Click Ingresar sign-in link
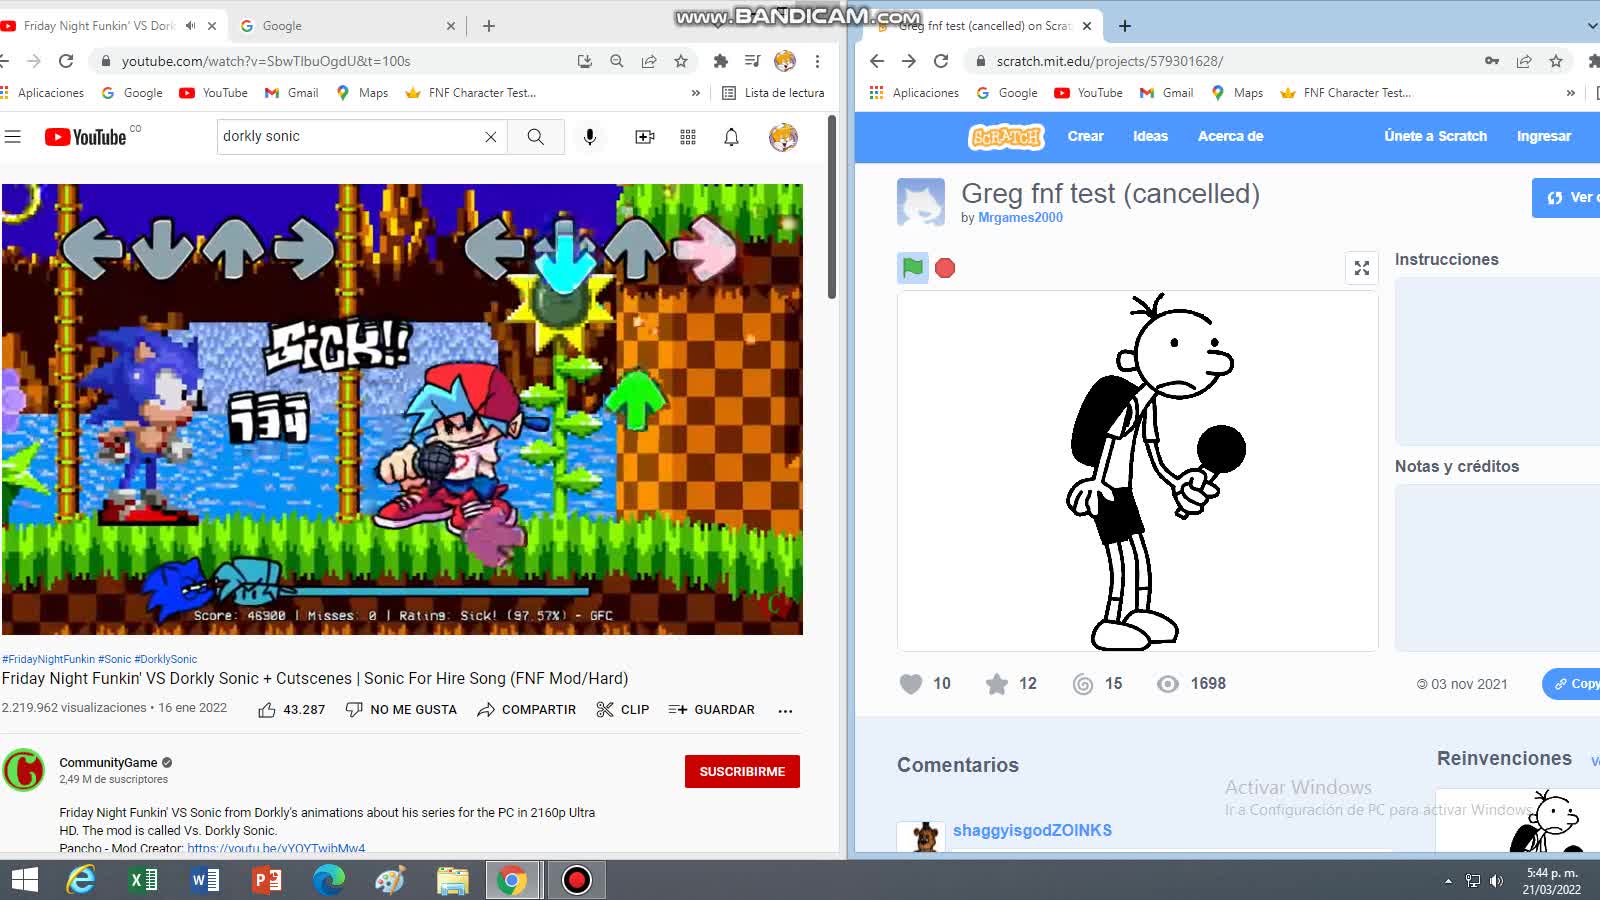 [x=1543, y=136]
